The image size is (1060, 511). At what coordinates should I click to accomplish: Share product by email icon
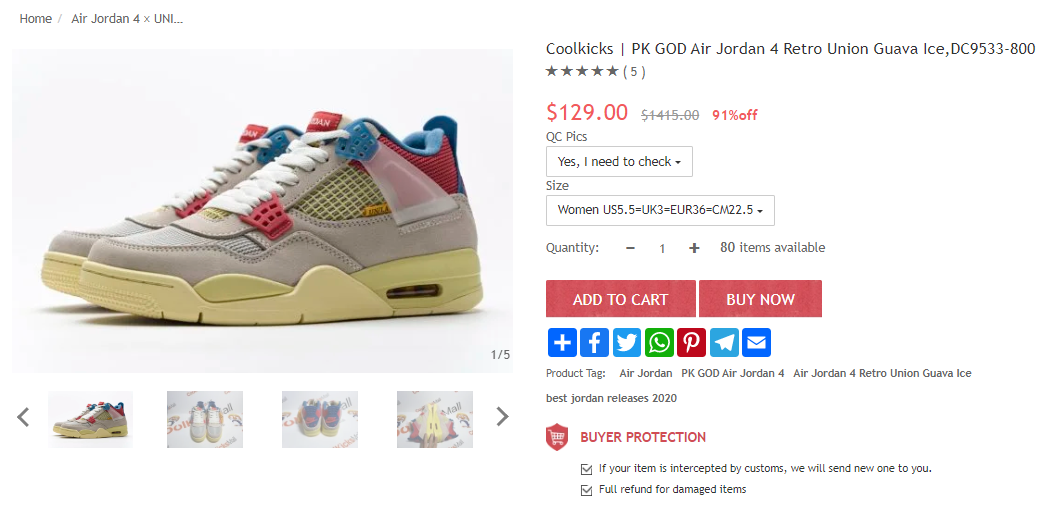[x=756, y=343]
